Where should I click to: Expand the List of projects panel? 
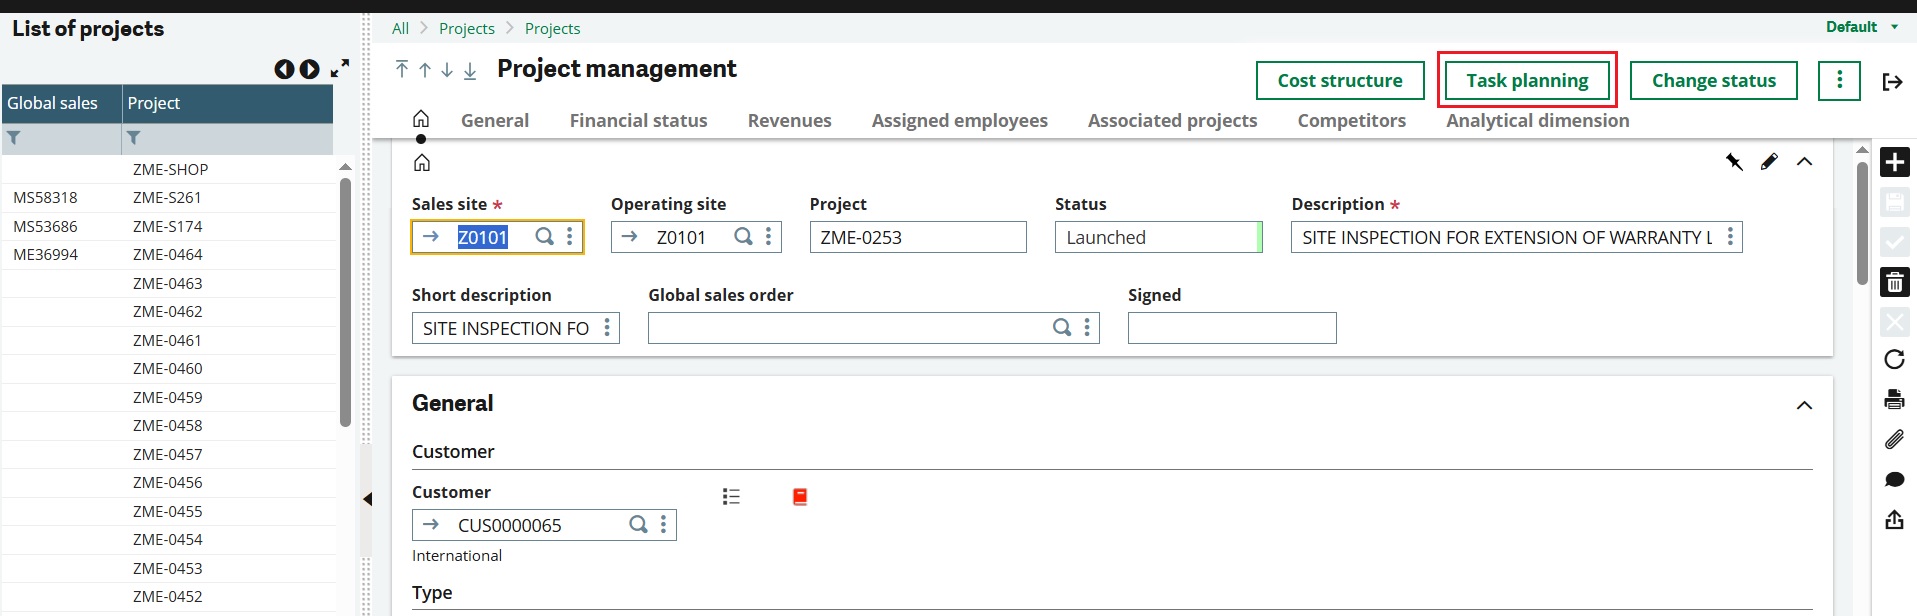click(x=340, y=68)
